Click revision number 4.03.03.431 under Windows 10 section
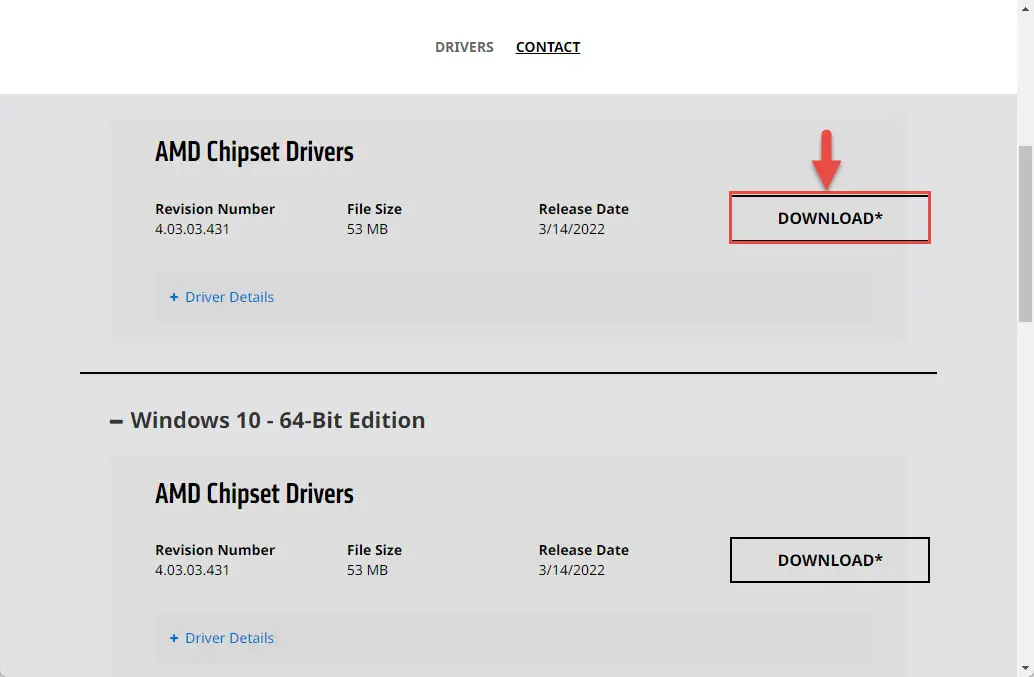1034x677 pixels. (x=192, y=570)
